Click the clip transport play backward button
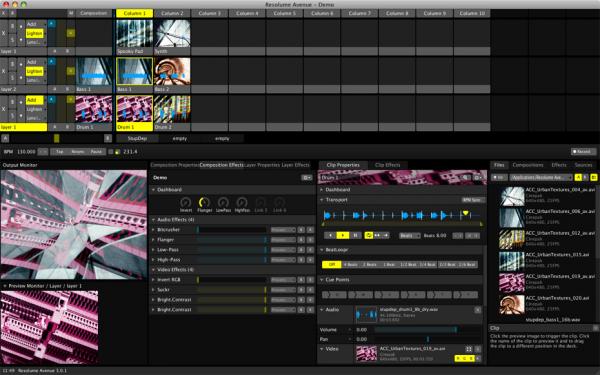The height and width of the screenshot is (375, 600). (330, 235)
